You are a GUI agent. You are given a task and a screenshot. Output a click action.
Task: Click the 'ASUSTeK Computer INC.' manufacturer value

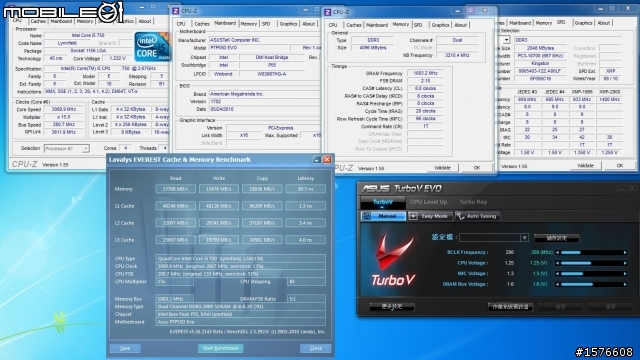(264, 40)
